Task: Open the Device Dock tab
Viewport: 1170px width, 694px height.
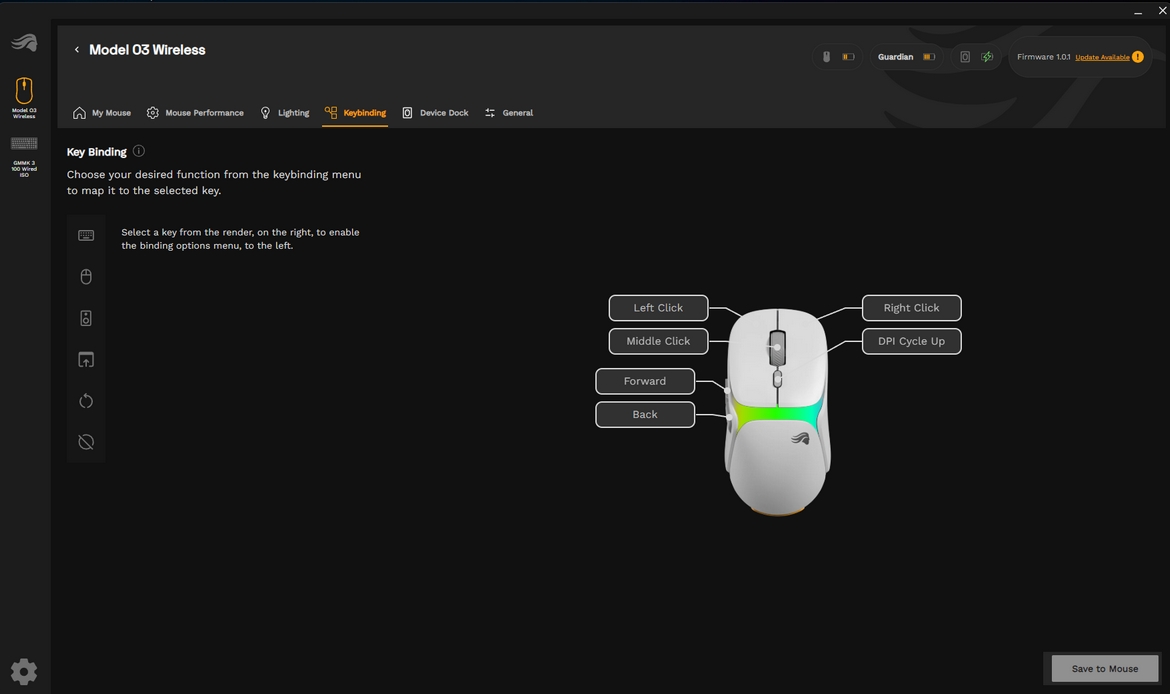Action: pos(435,113)
